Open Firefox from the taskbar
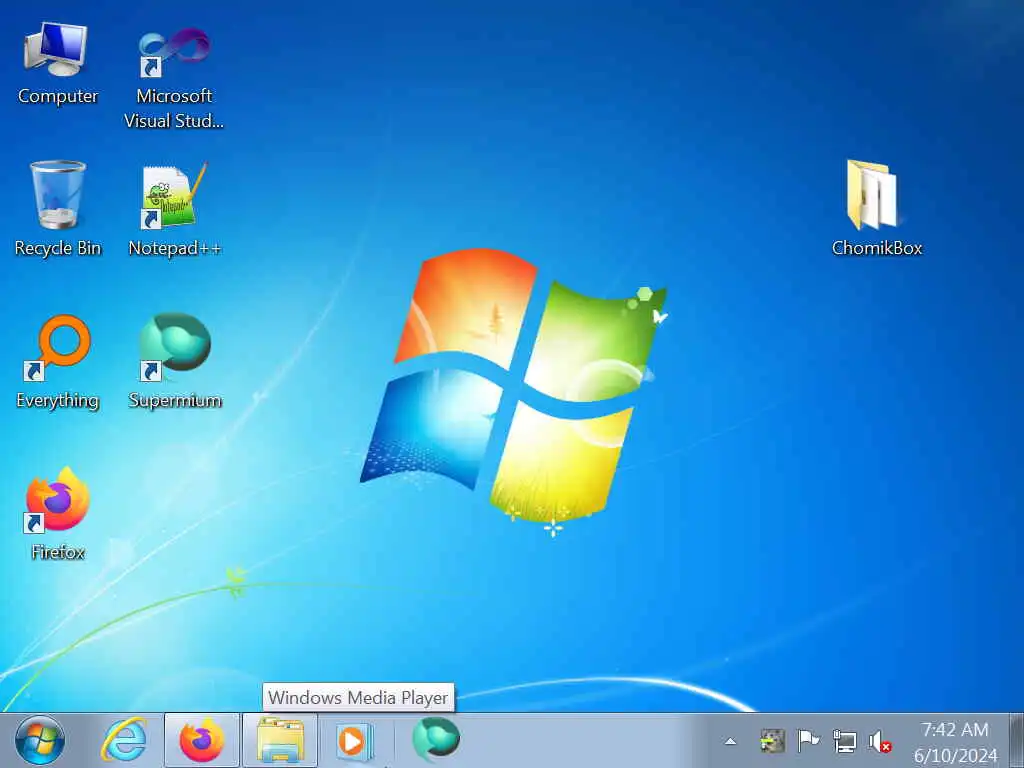 (202, 741)
